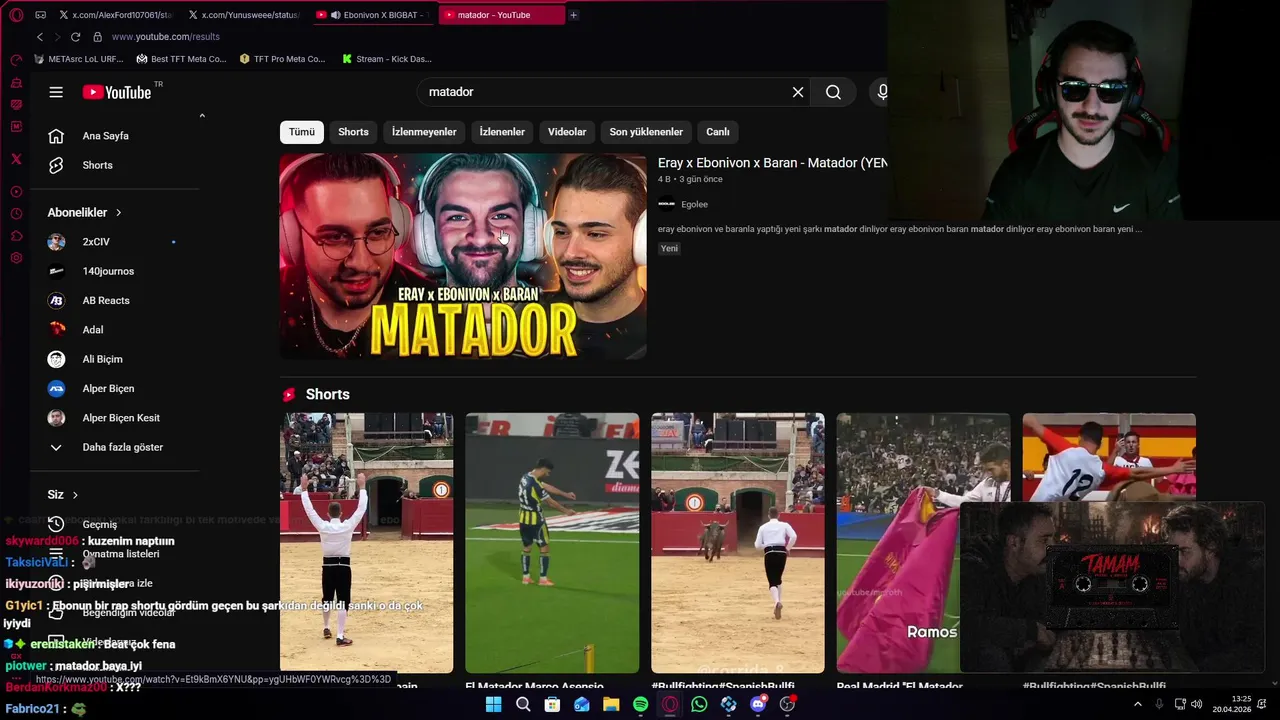This screenshot has height=720, width=1280.
Task: Select the İzlenmeyenler filter chip
Action: (x=424, y=132)
